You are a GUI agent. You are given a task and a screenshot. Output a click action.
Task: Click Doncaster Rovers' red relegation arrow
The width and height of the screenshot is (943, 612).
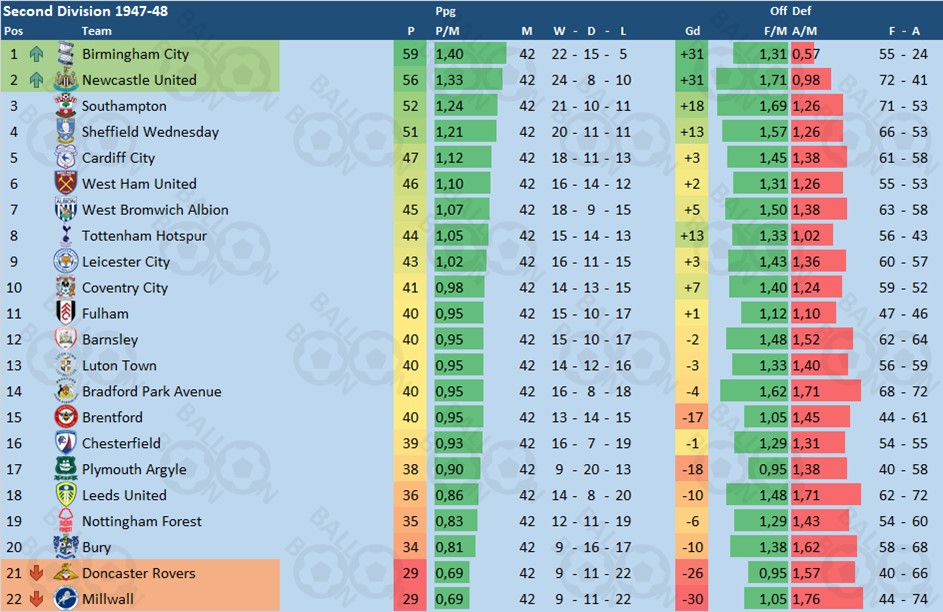pos(37,573)
